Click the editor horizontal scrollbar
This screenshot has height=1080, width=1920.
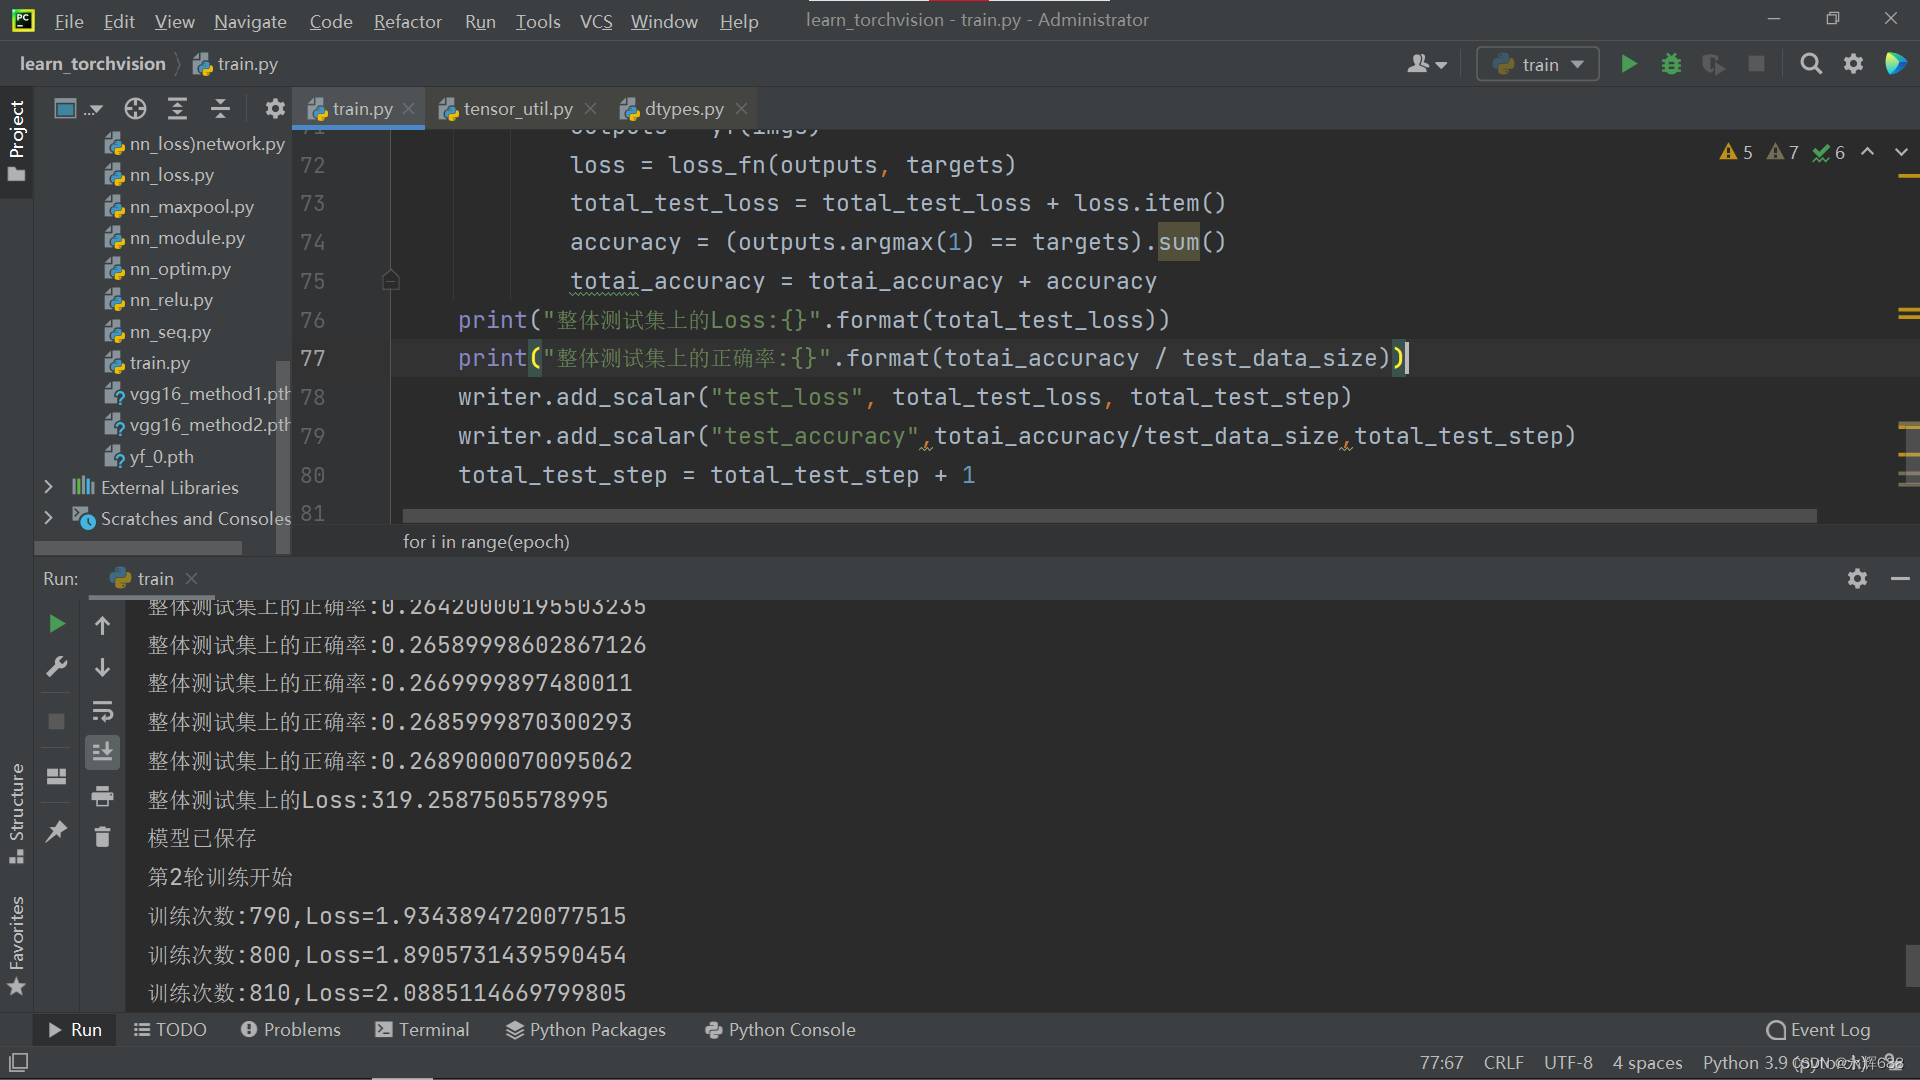(1108, 516)
